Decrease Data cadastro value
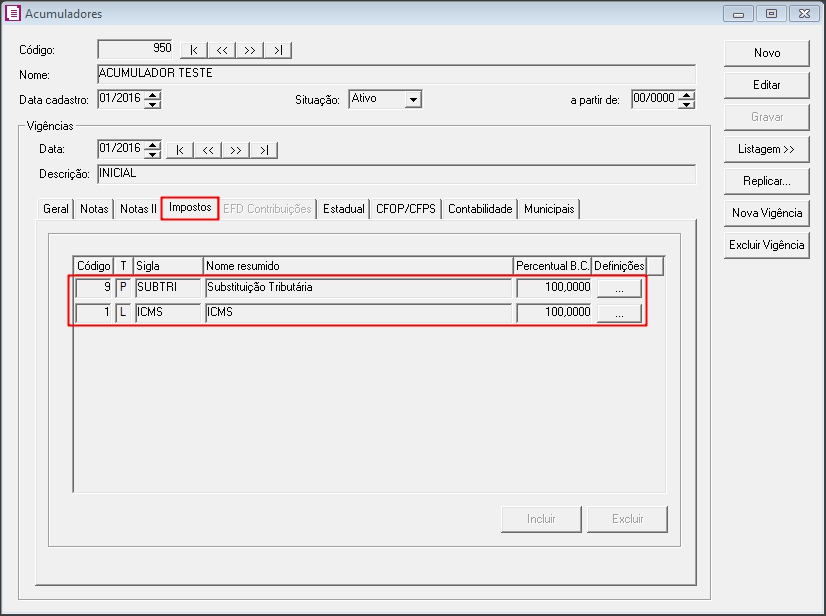This screenshot has height=616, width=826. click(153, 104)
